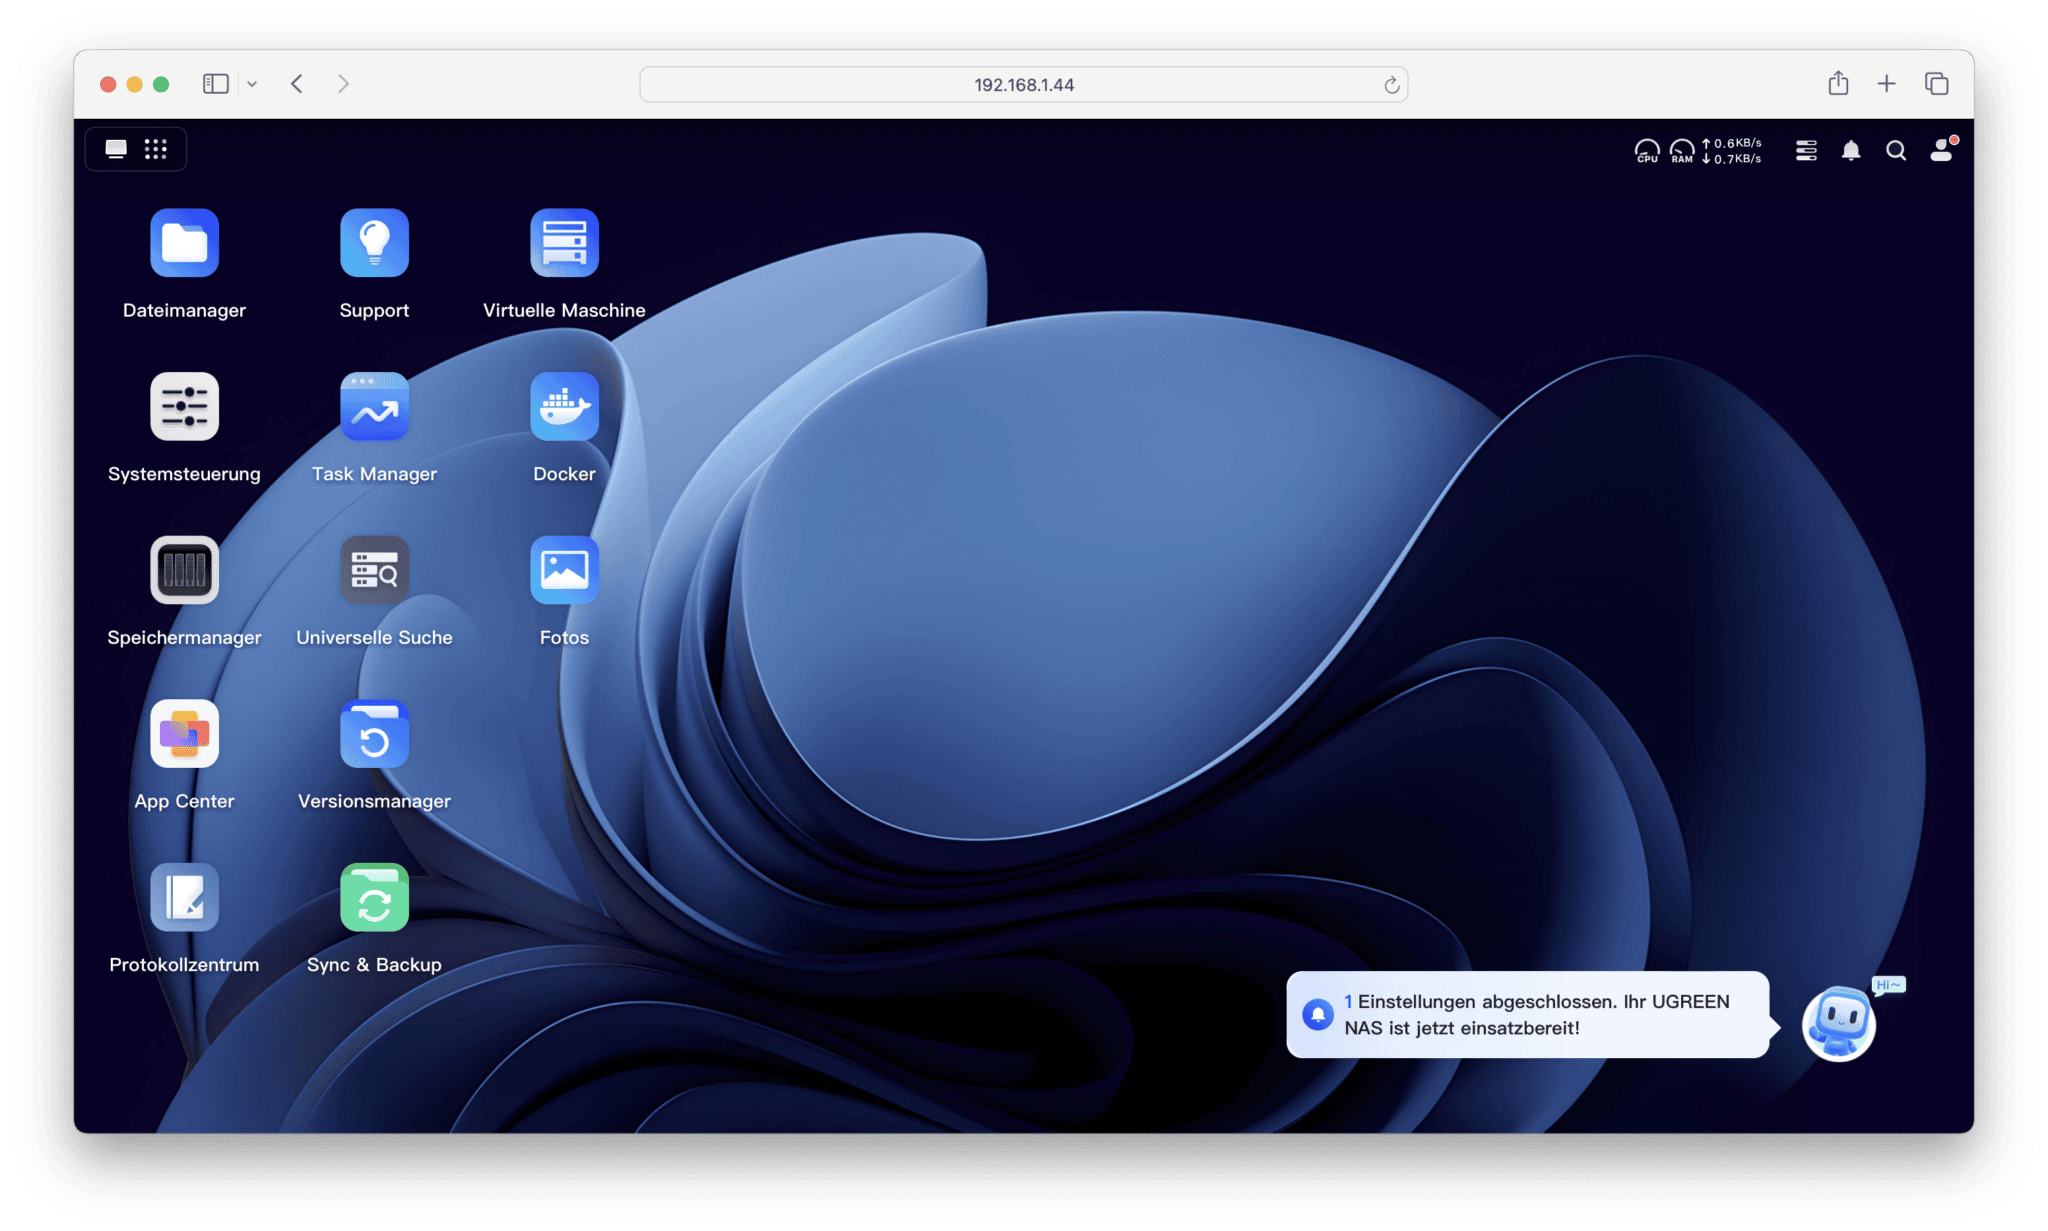The width and height of the screenshot is (2048, 1231).
Task: Open the Versionsmanager app
Action: click(x=374, y=733)
